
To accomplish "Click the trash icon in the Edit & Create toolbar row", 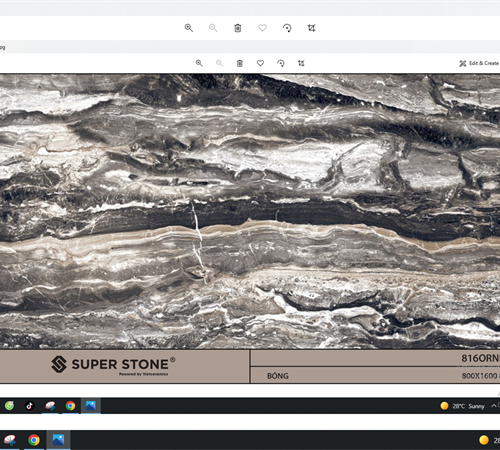I will coord(240,63).
